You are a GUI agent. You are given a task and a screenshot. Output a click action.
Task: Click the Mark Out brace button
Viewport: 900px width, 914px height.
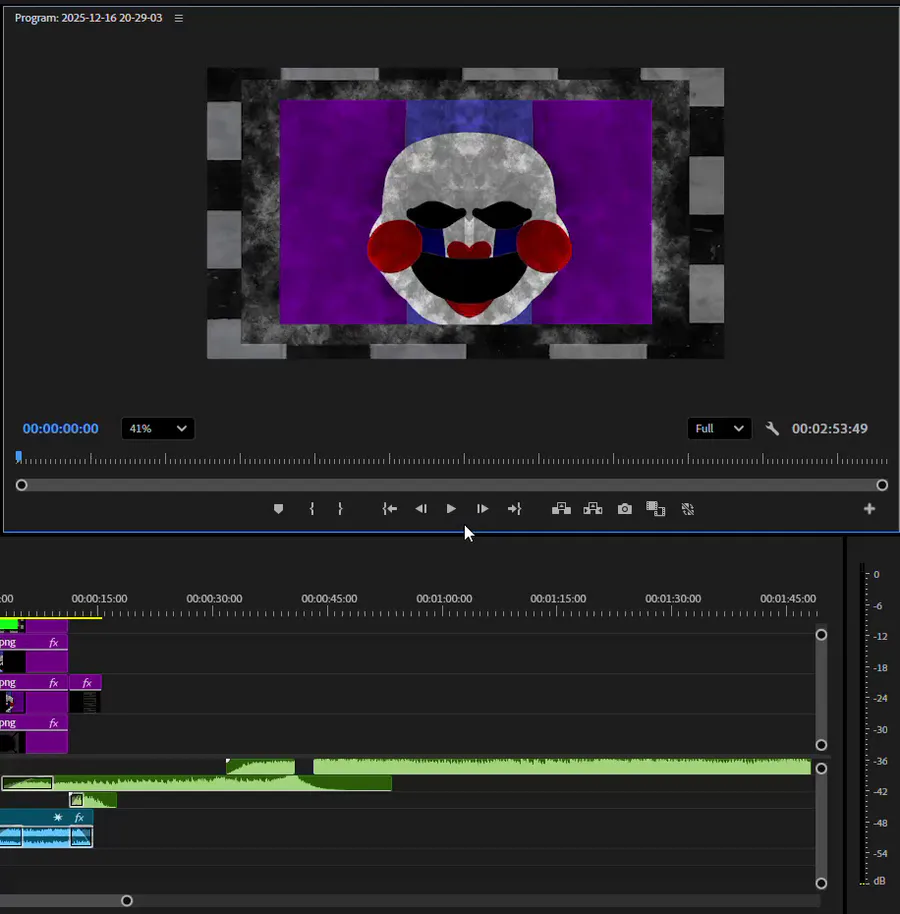pyautogui.click(x=340, y=509)
